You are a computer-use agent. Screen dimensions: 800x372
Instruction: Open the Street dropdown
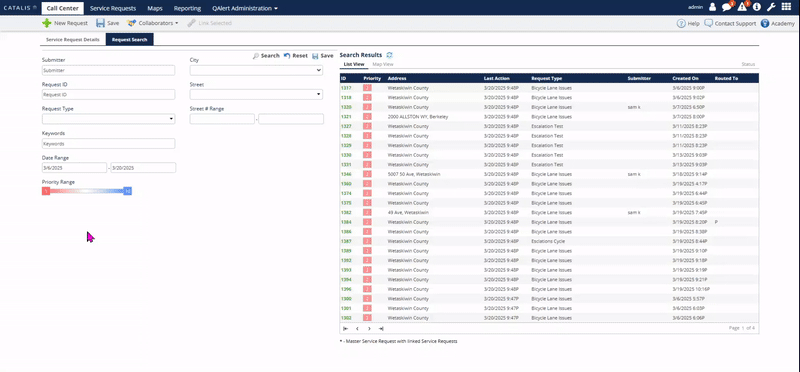click(256, 94)
